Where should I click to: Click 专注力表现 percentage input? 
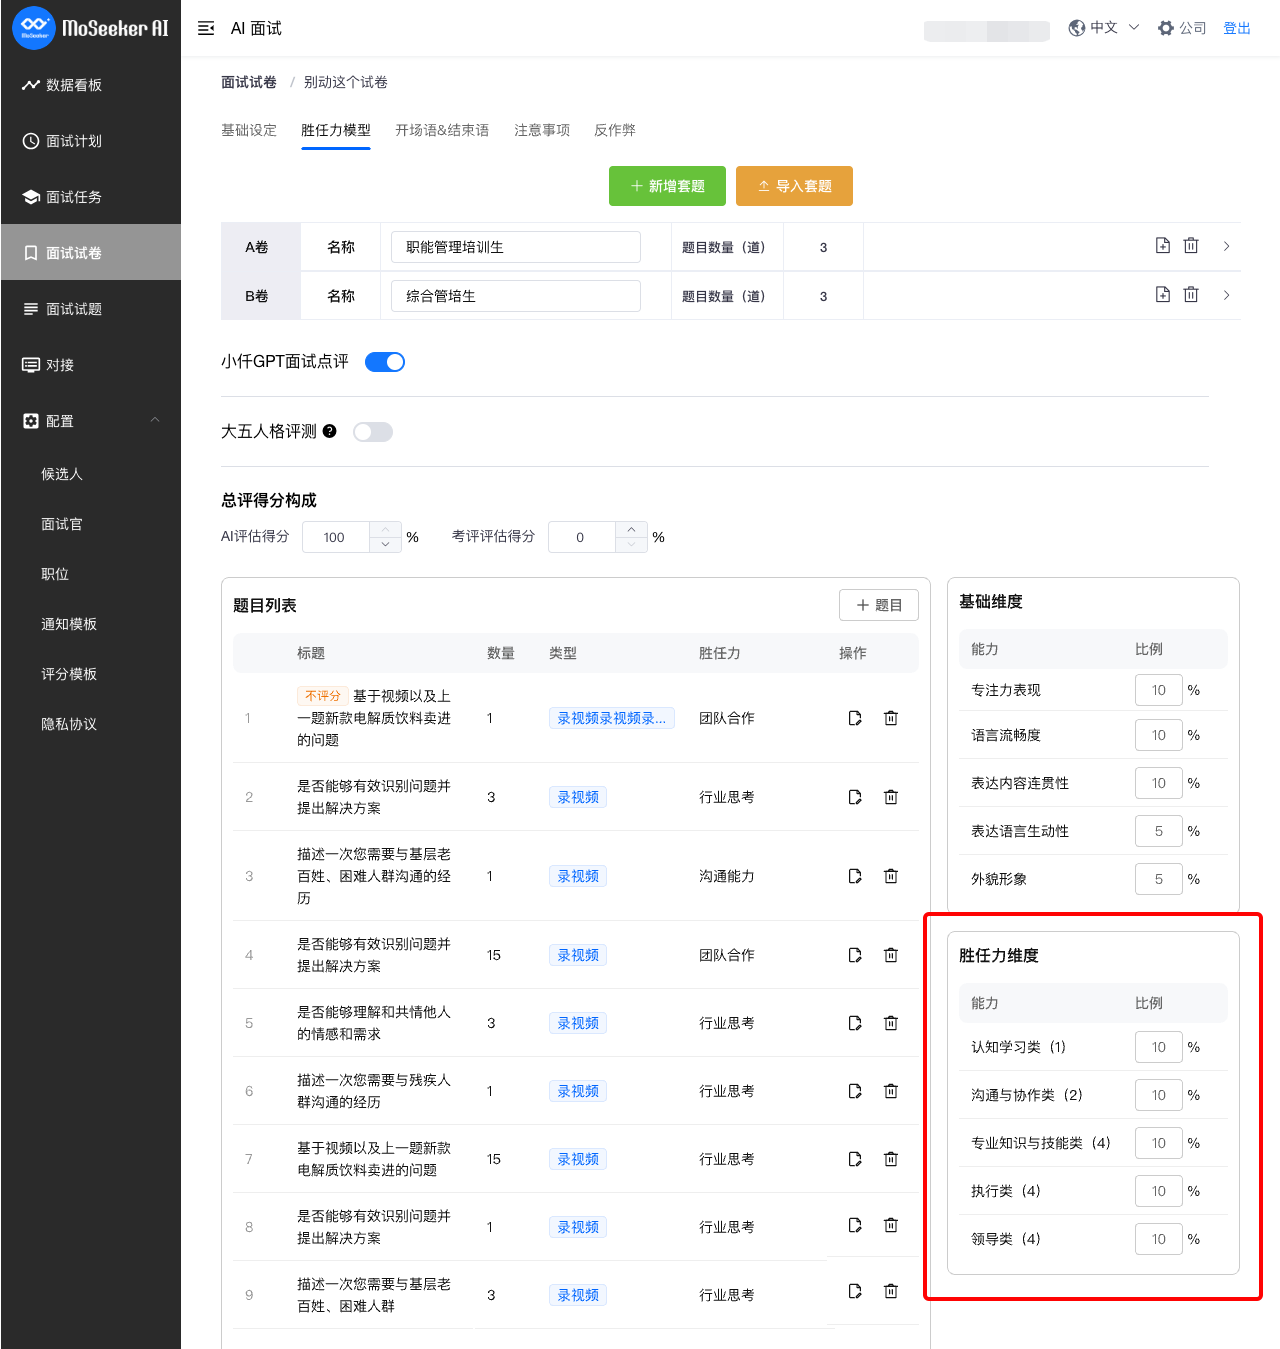[x=1159, y=690]
